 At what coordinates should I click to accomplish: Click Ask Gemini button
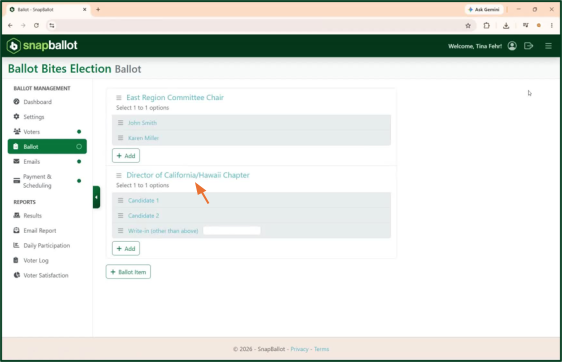pos(484,9)
